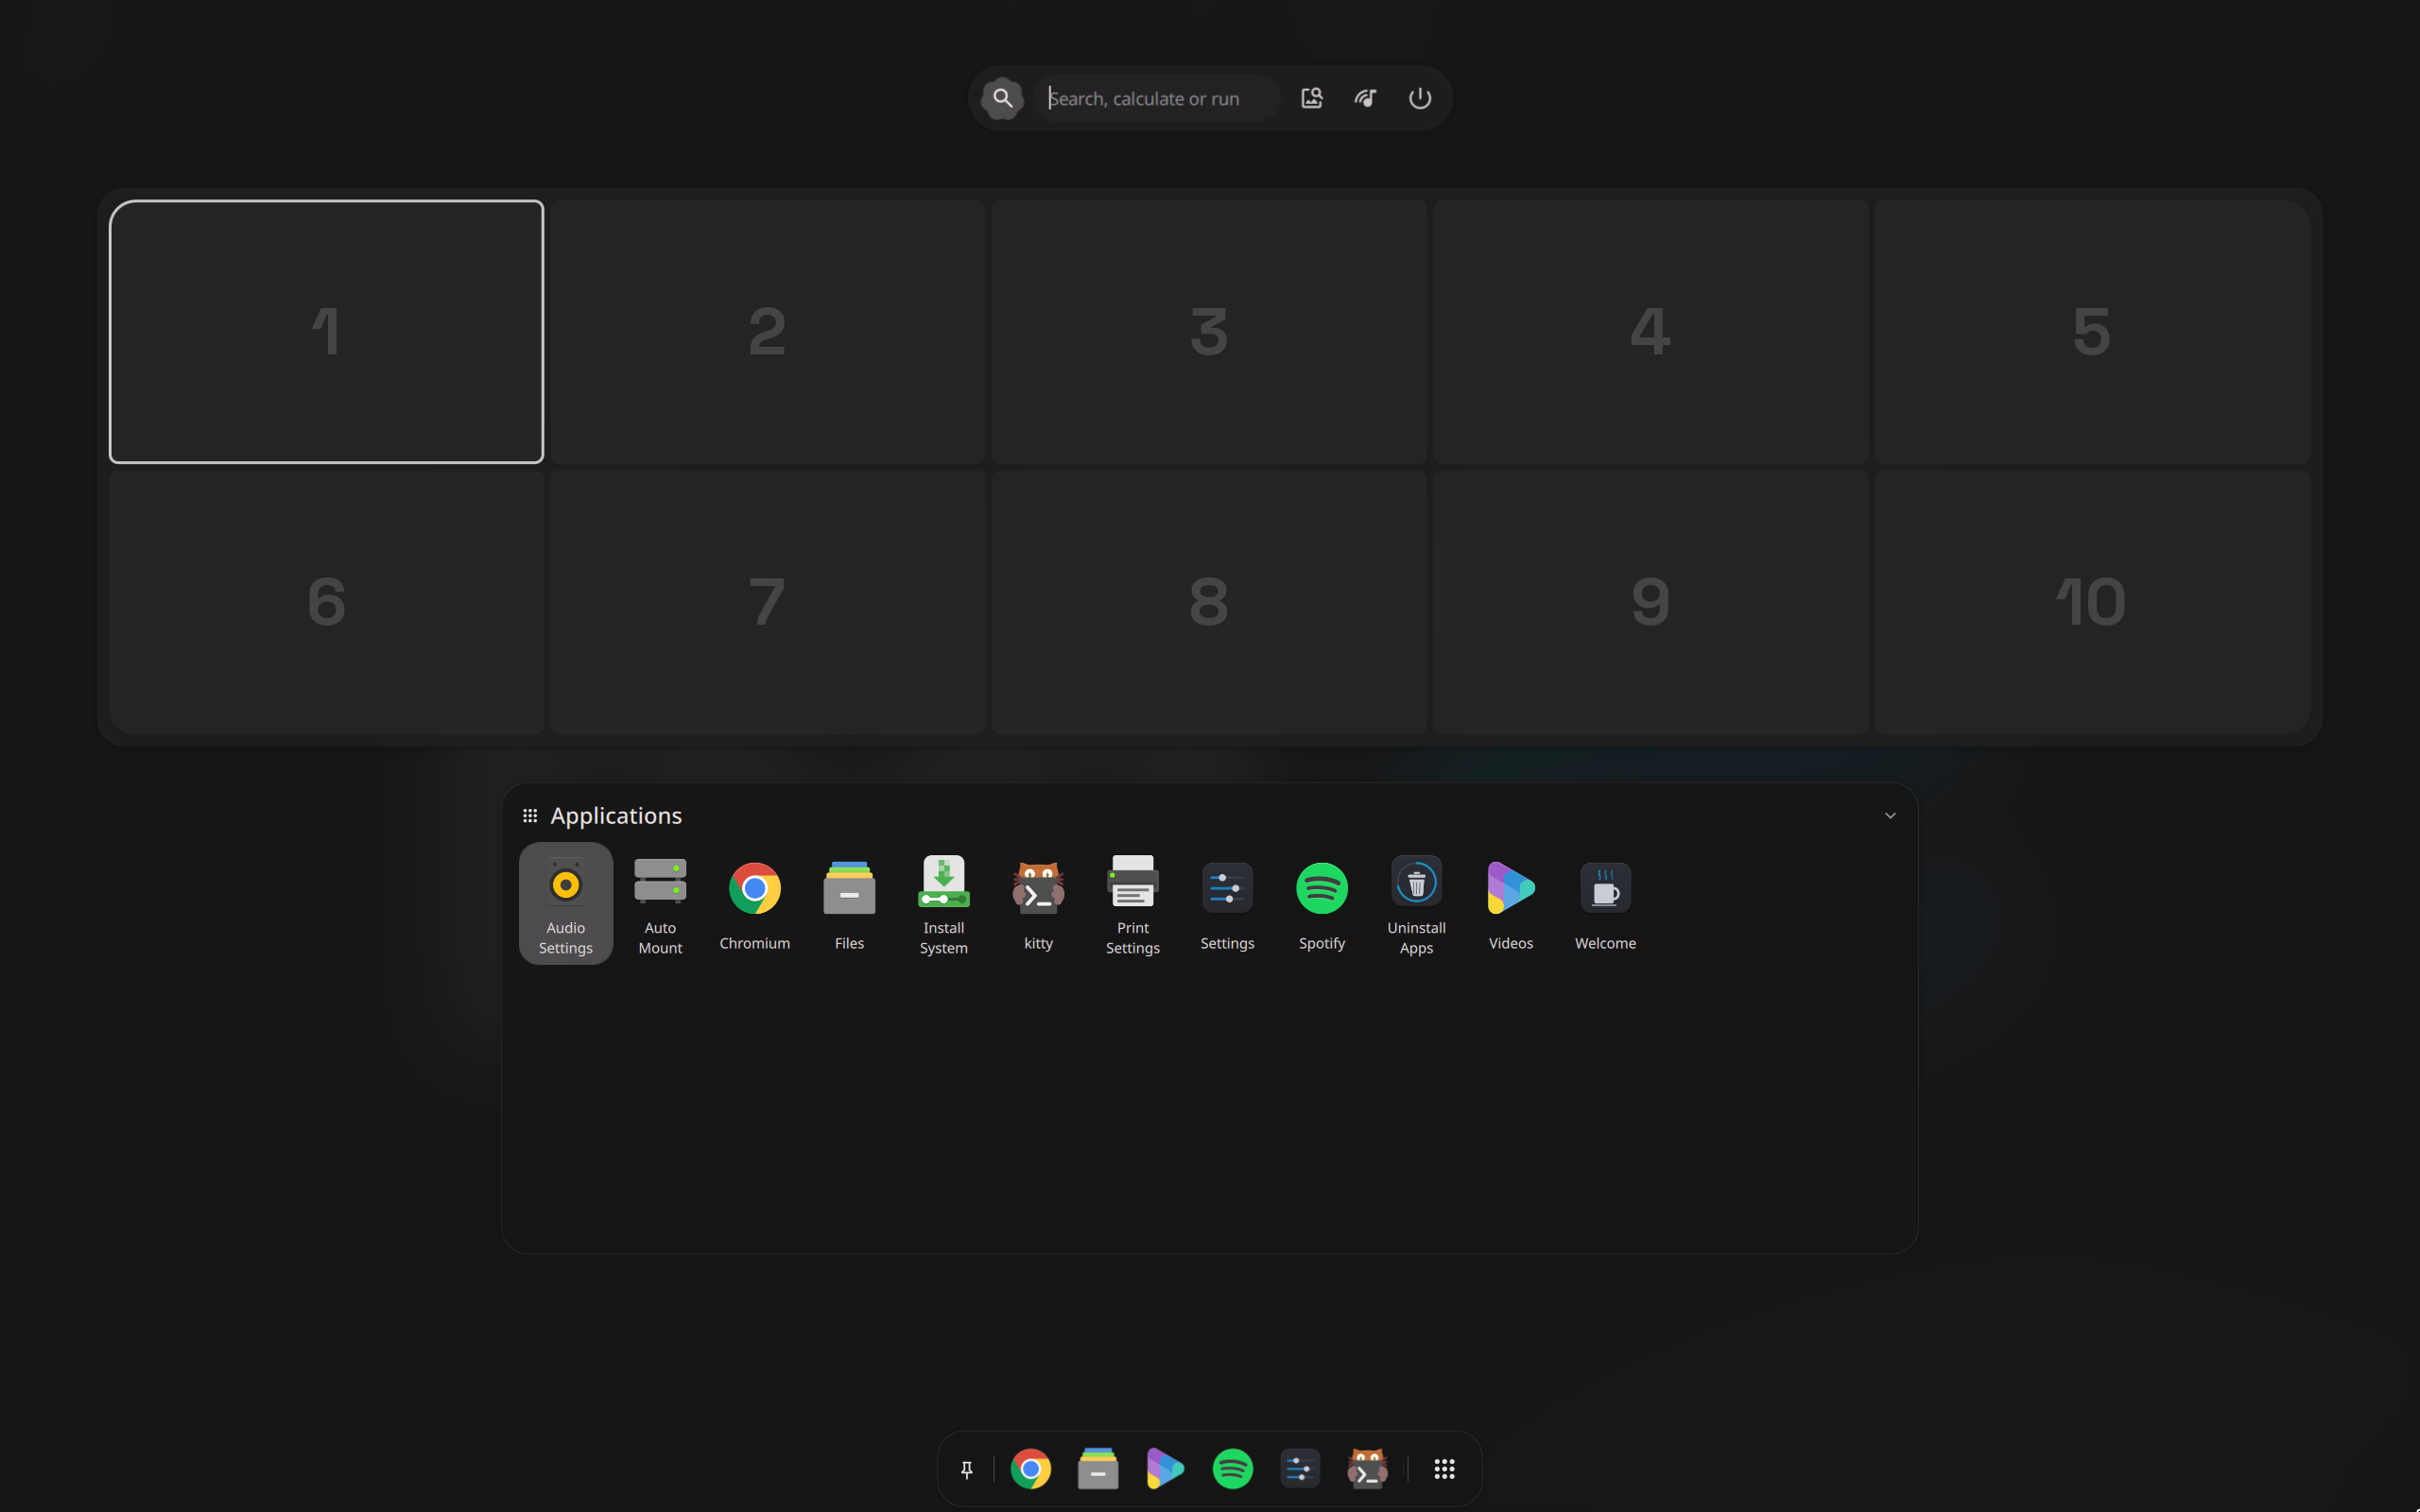Open Print Settings application

click(x=1132, y=903)
